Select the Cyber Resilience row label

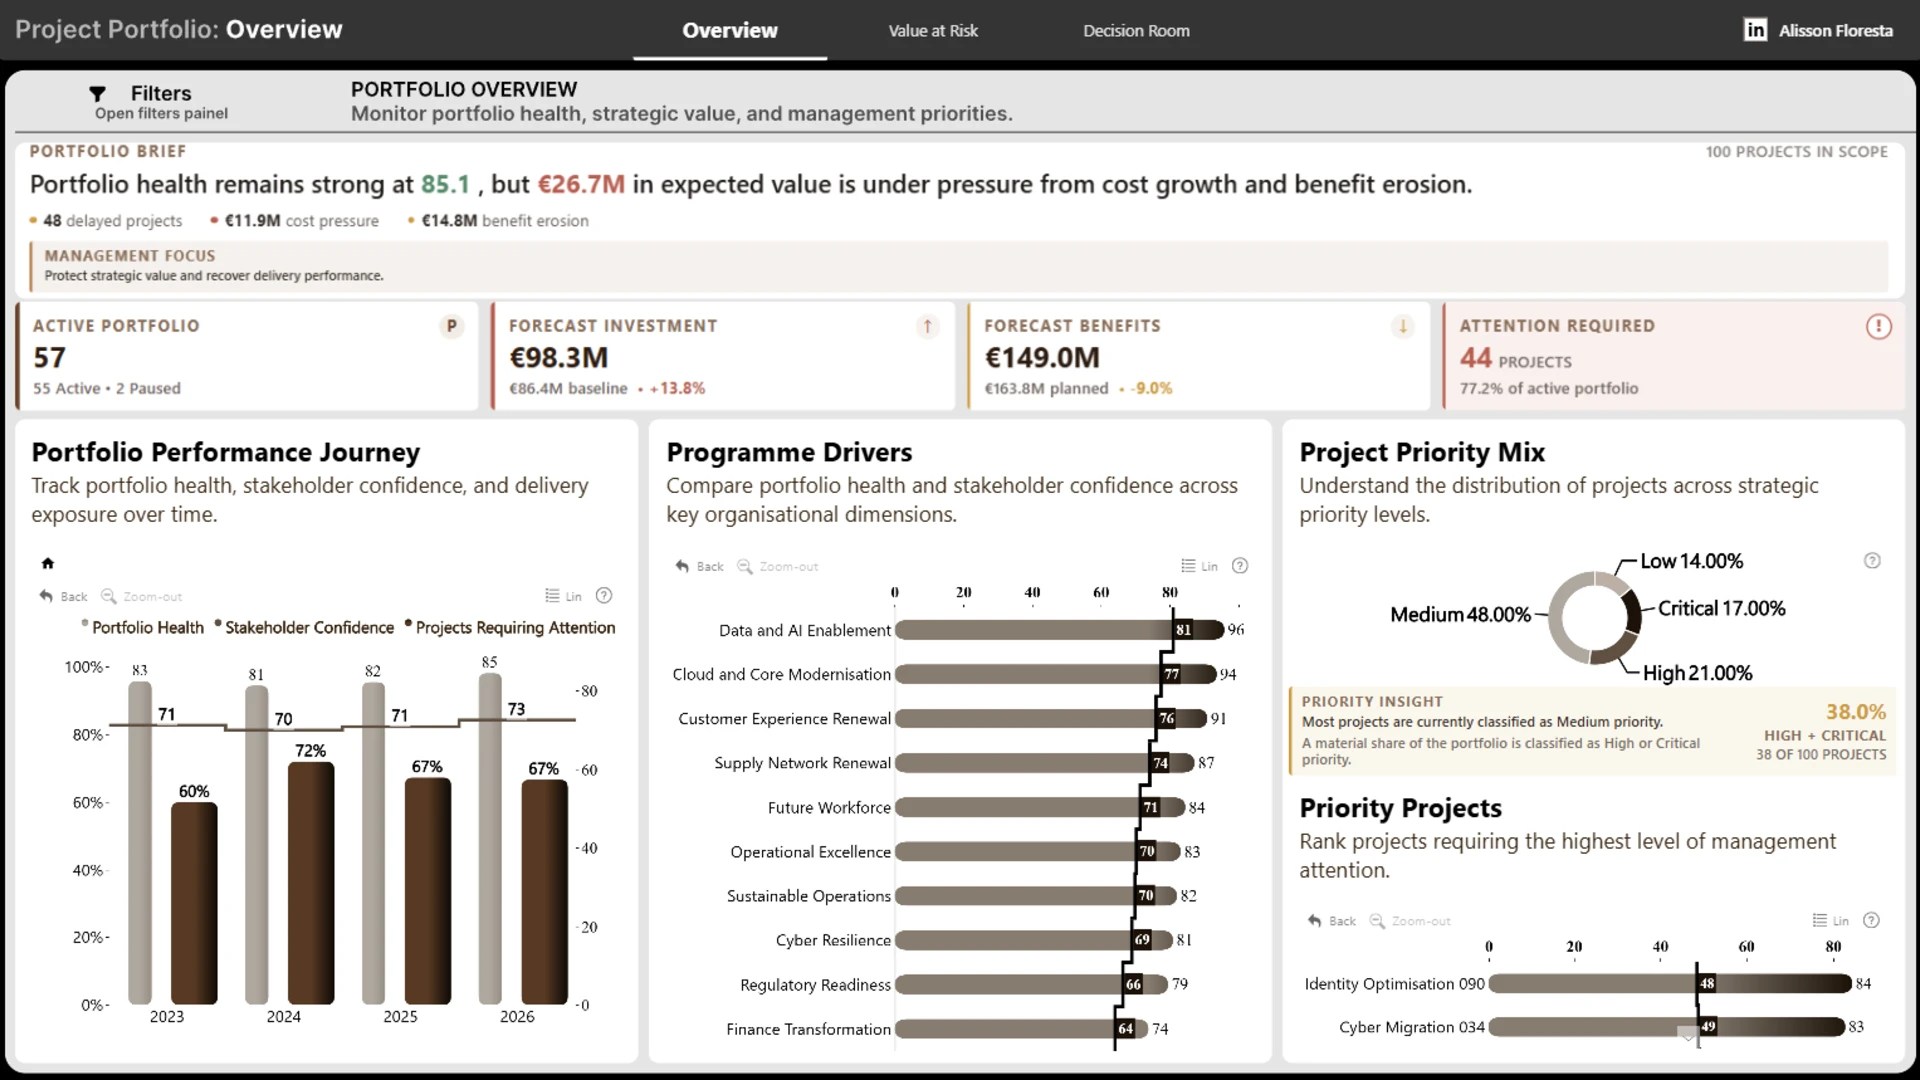[x=833, y=940]
